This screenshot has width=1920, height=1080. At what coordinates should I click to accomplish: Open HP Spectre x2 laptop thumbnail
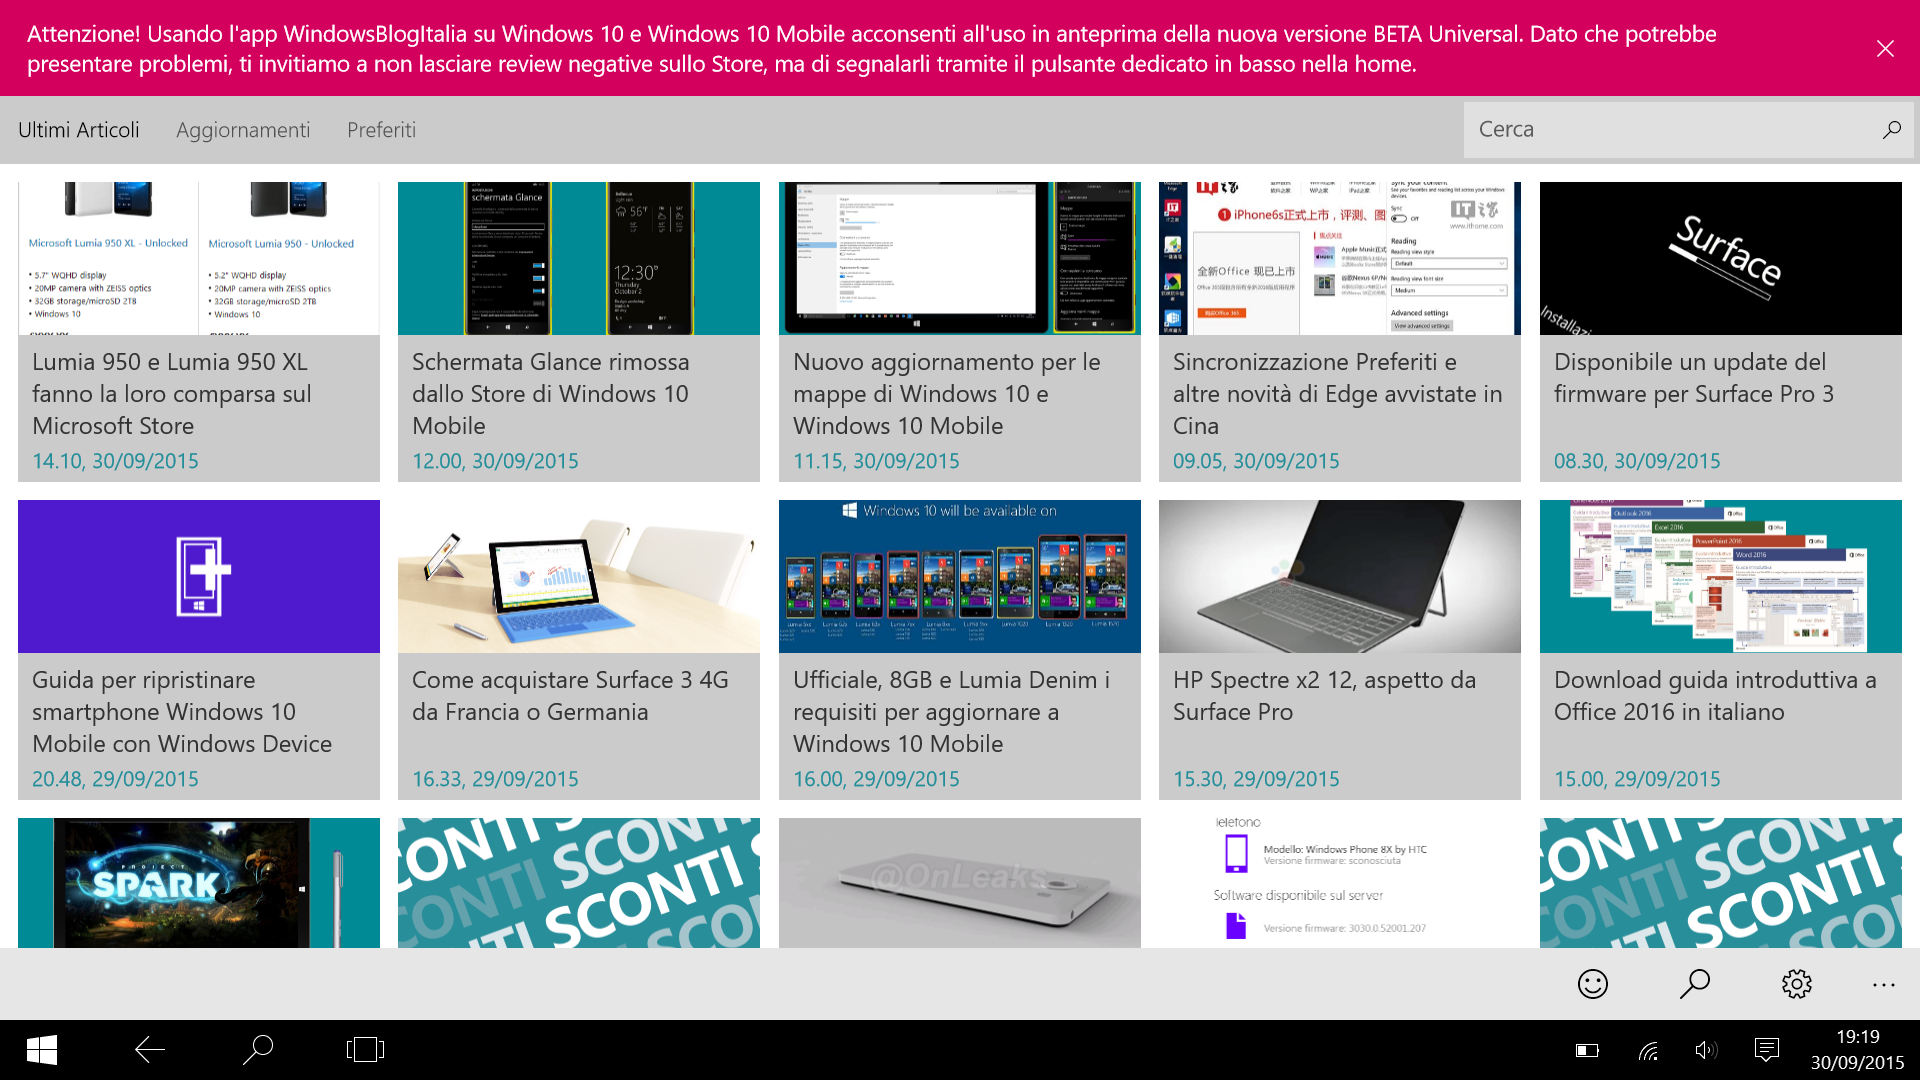pyautogui.click(x=1340, y=576)
